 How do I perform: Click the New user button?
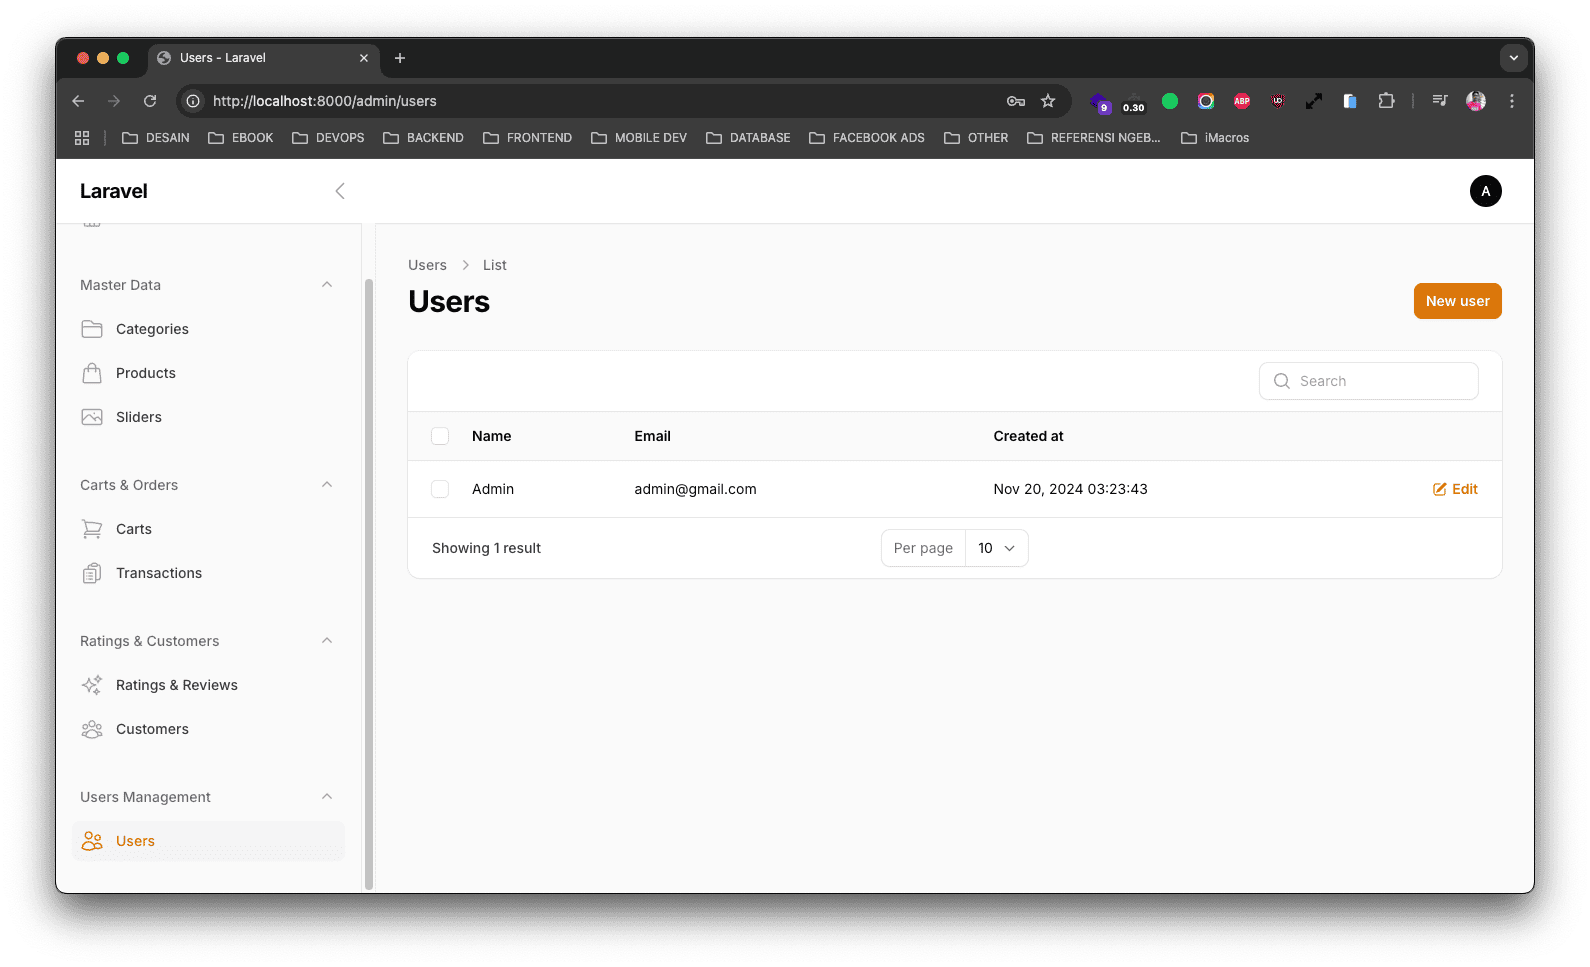pyautogui.click(x=1457, y=301)
